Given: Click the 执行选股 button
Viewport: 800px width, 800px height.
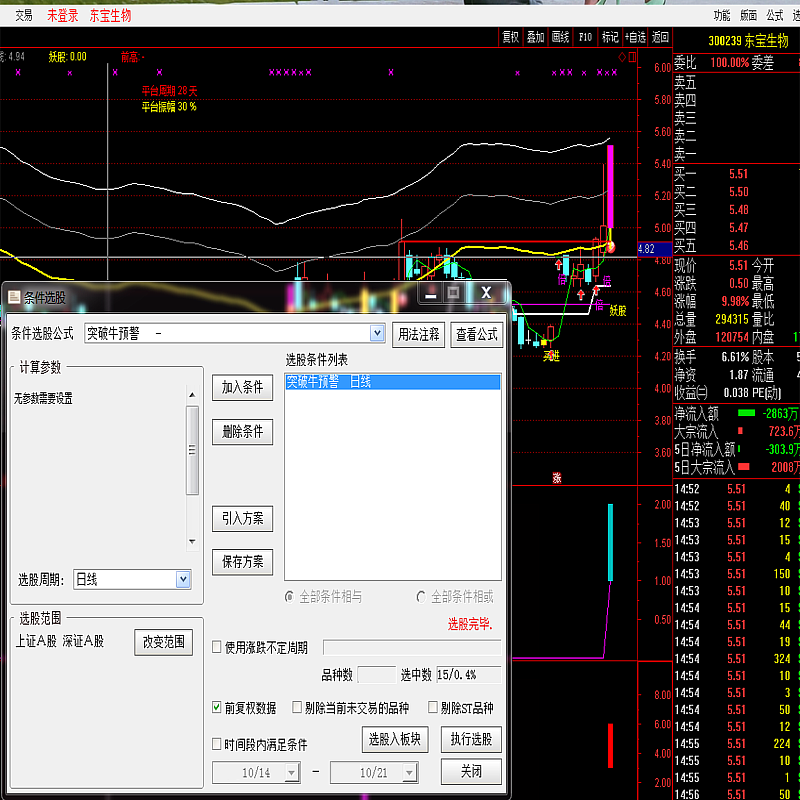Looking at the screenshot, I should click(x=471, y=740).
